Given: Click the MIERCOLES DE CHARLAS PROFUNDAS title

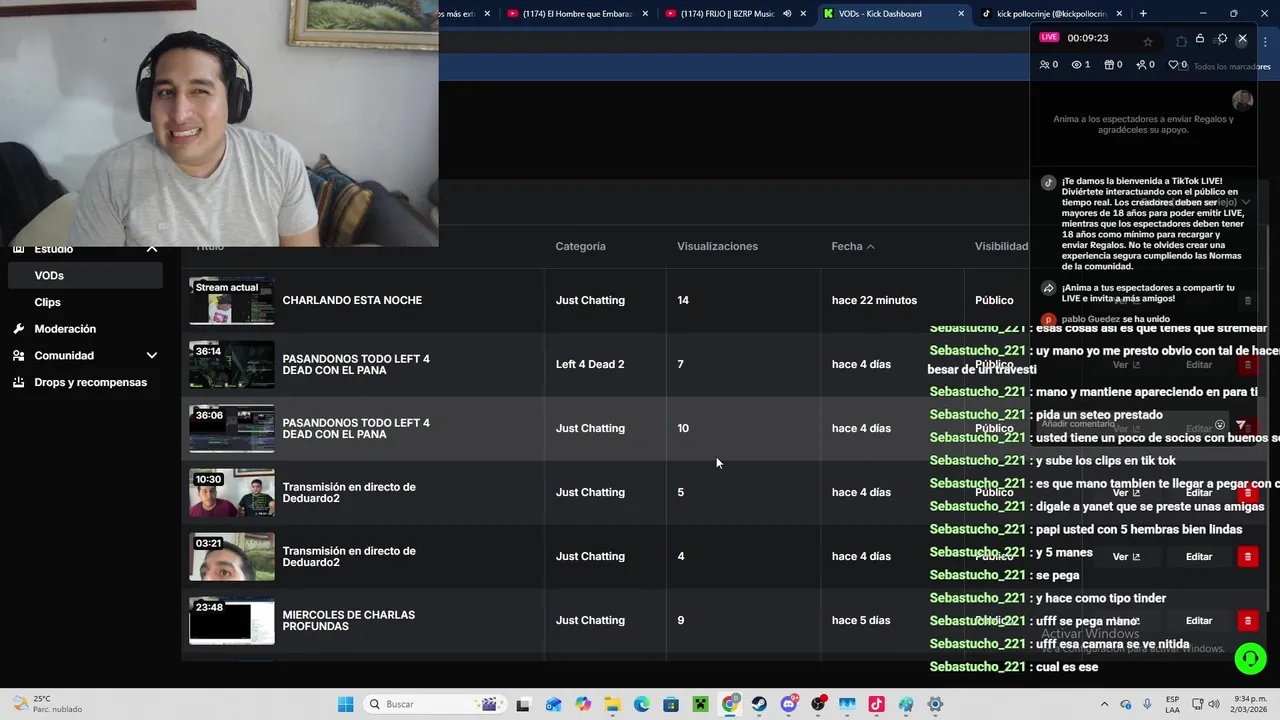Looking at the screenshot, I should click(x=348, y=620).
